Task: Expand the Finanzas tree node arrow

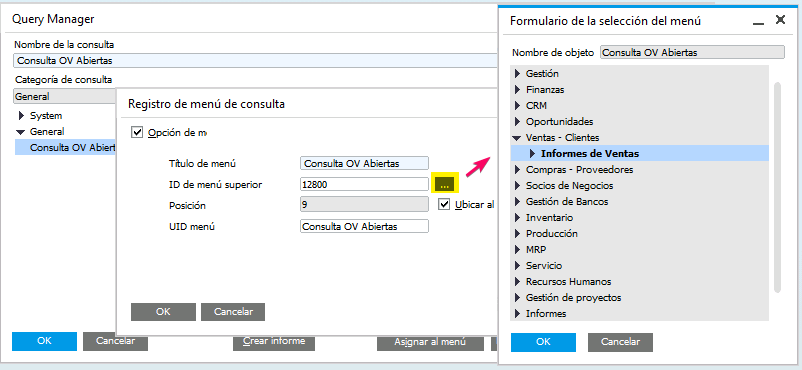Action: coord(517,90)
